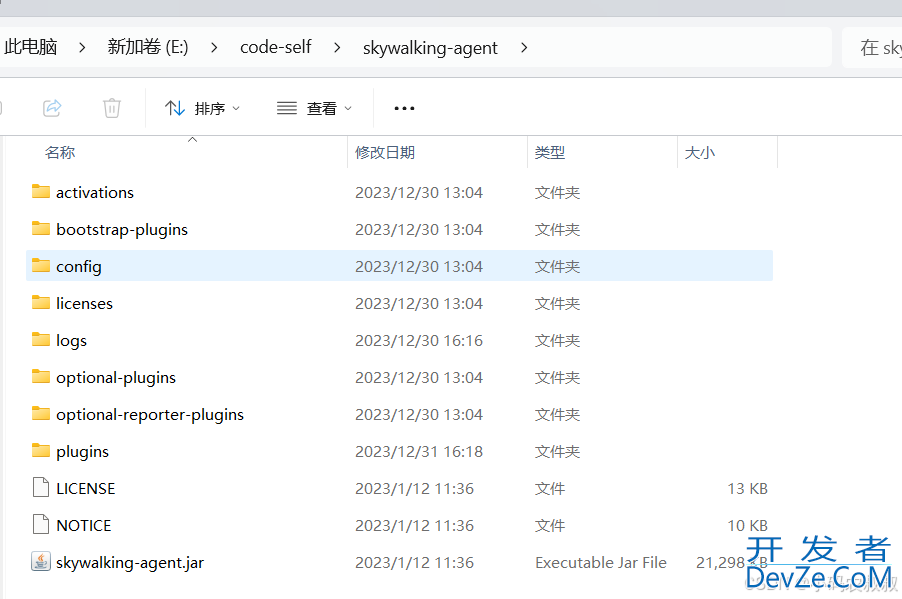Sort by the 名称 column header
Viewport: 902px width, 599px height.
(x=60, y=152)
